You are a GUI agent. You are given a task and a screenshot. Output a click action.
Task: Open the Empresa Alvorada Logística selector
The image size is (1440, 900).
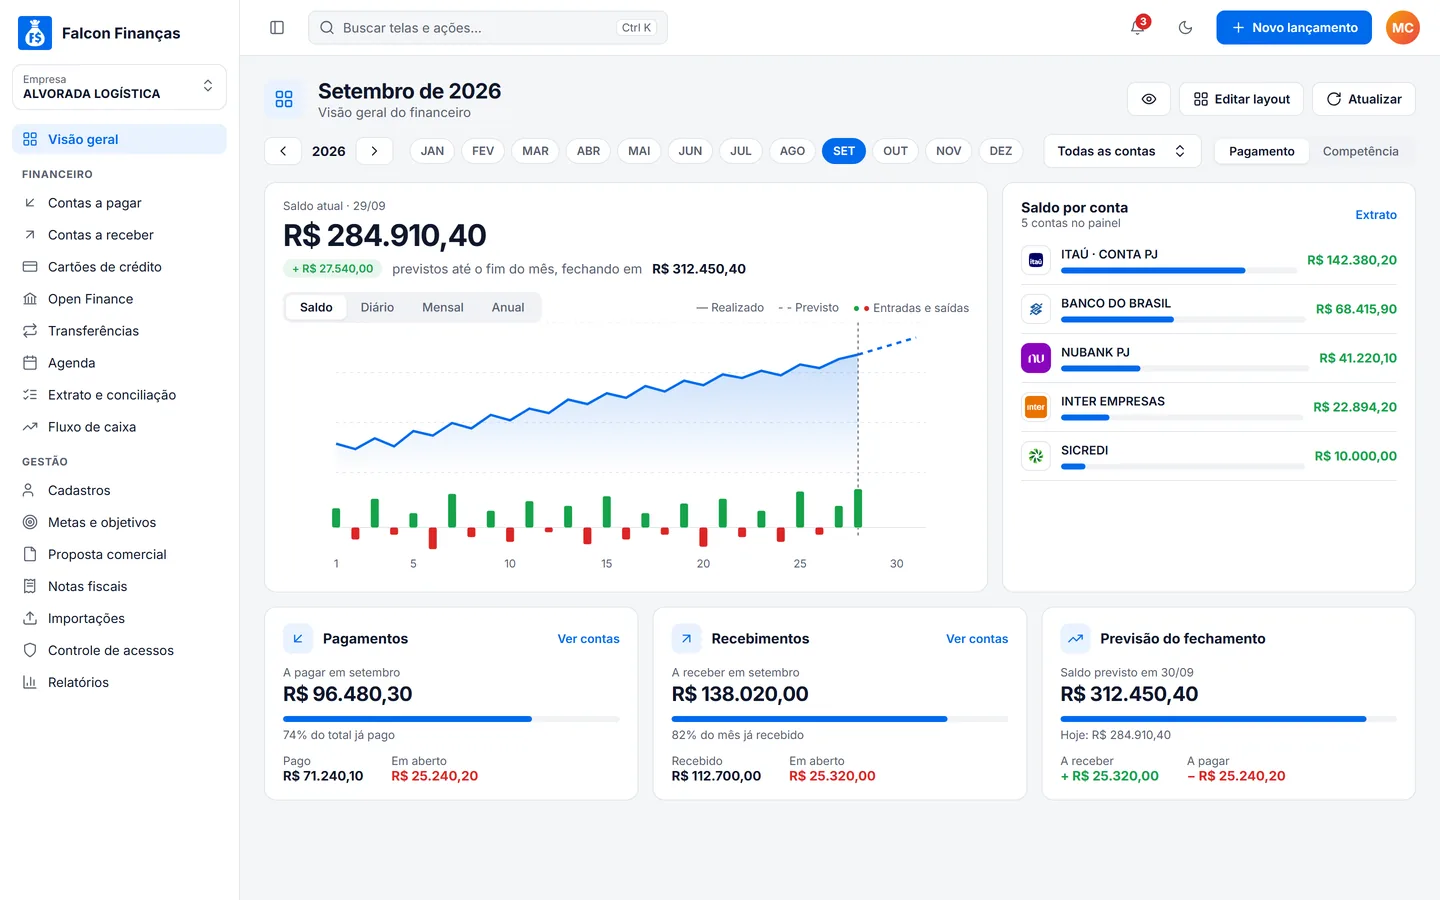119,87
